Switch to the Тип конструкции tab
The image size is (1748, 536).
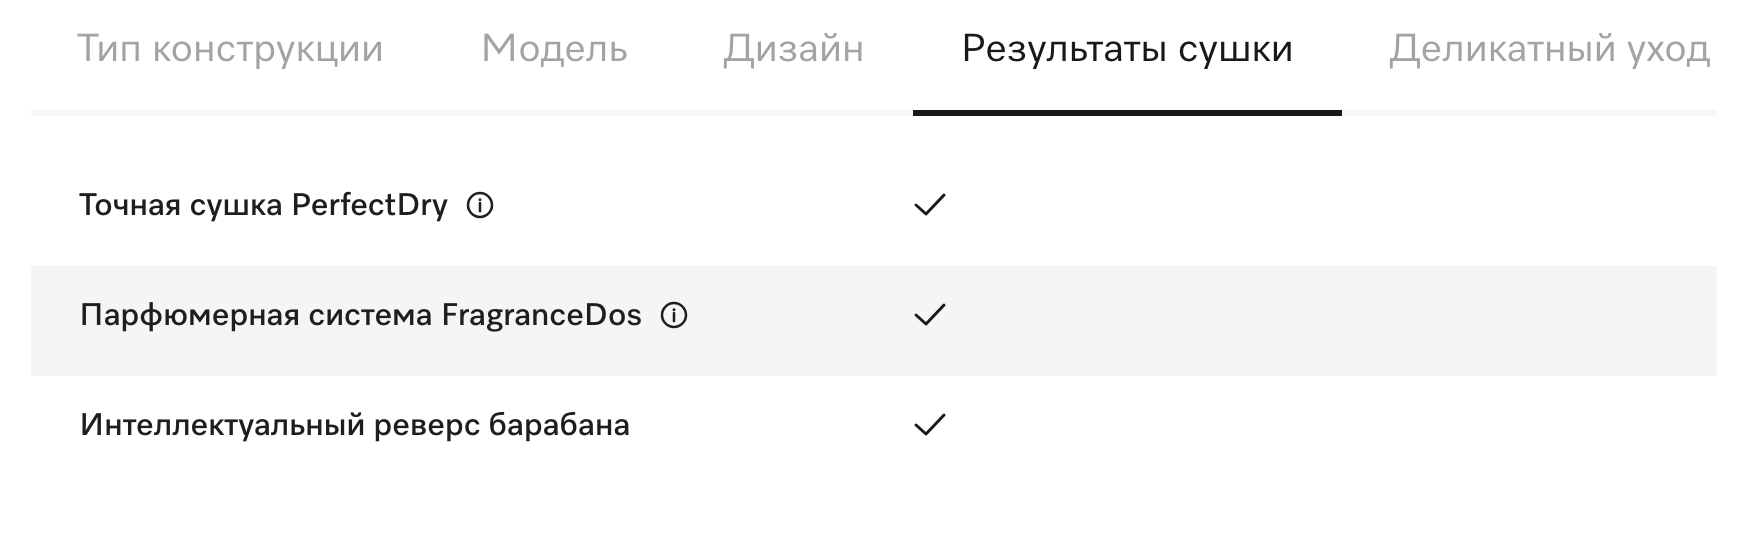point(230,49)
